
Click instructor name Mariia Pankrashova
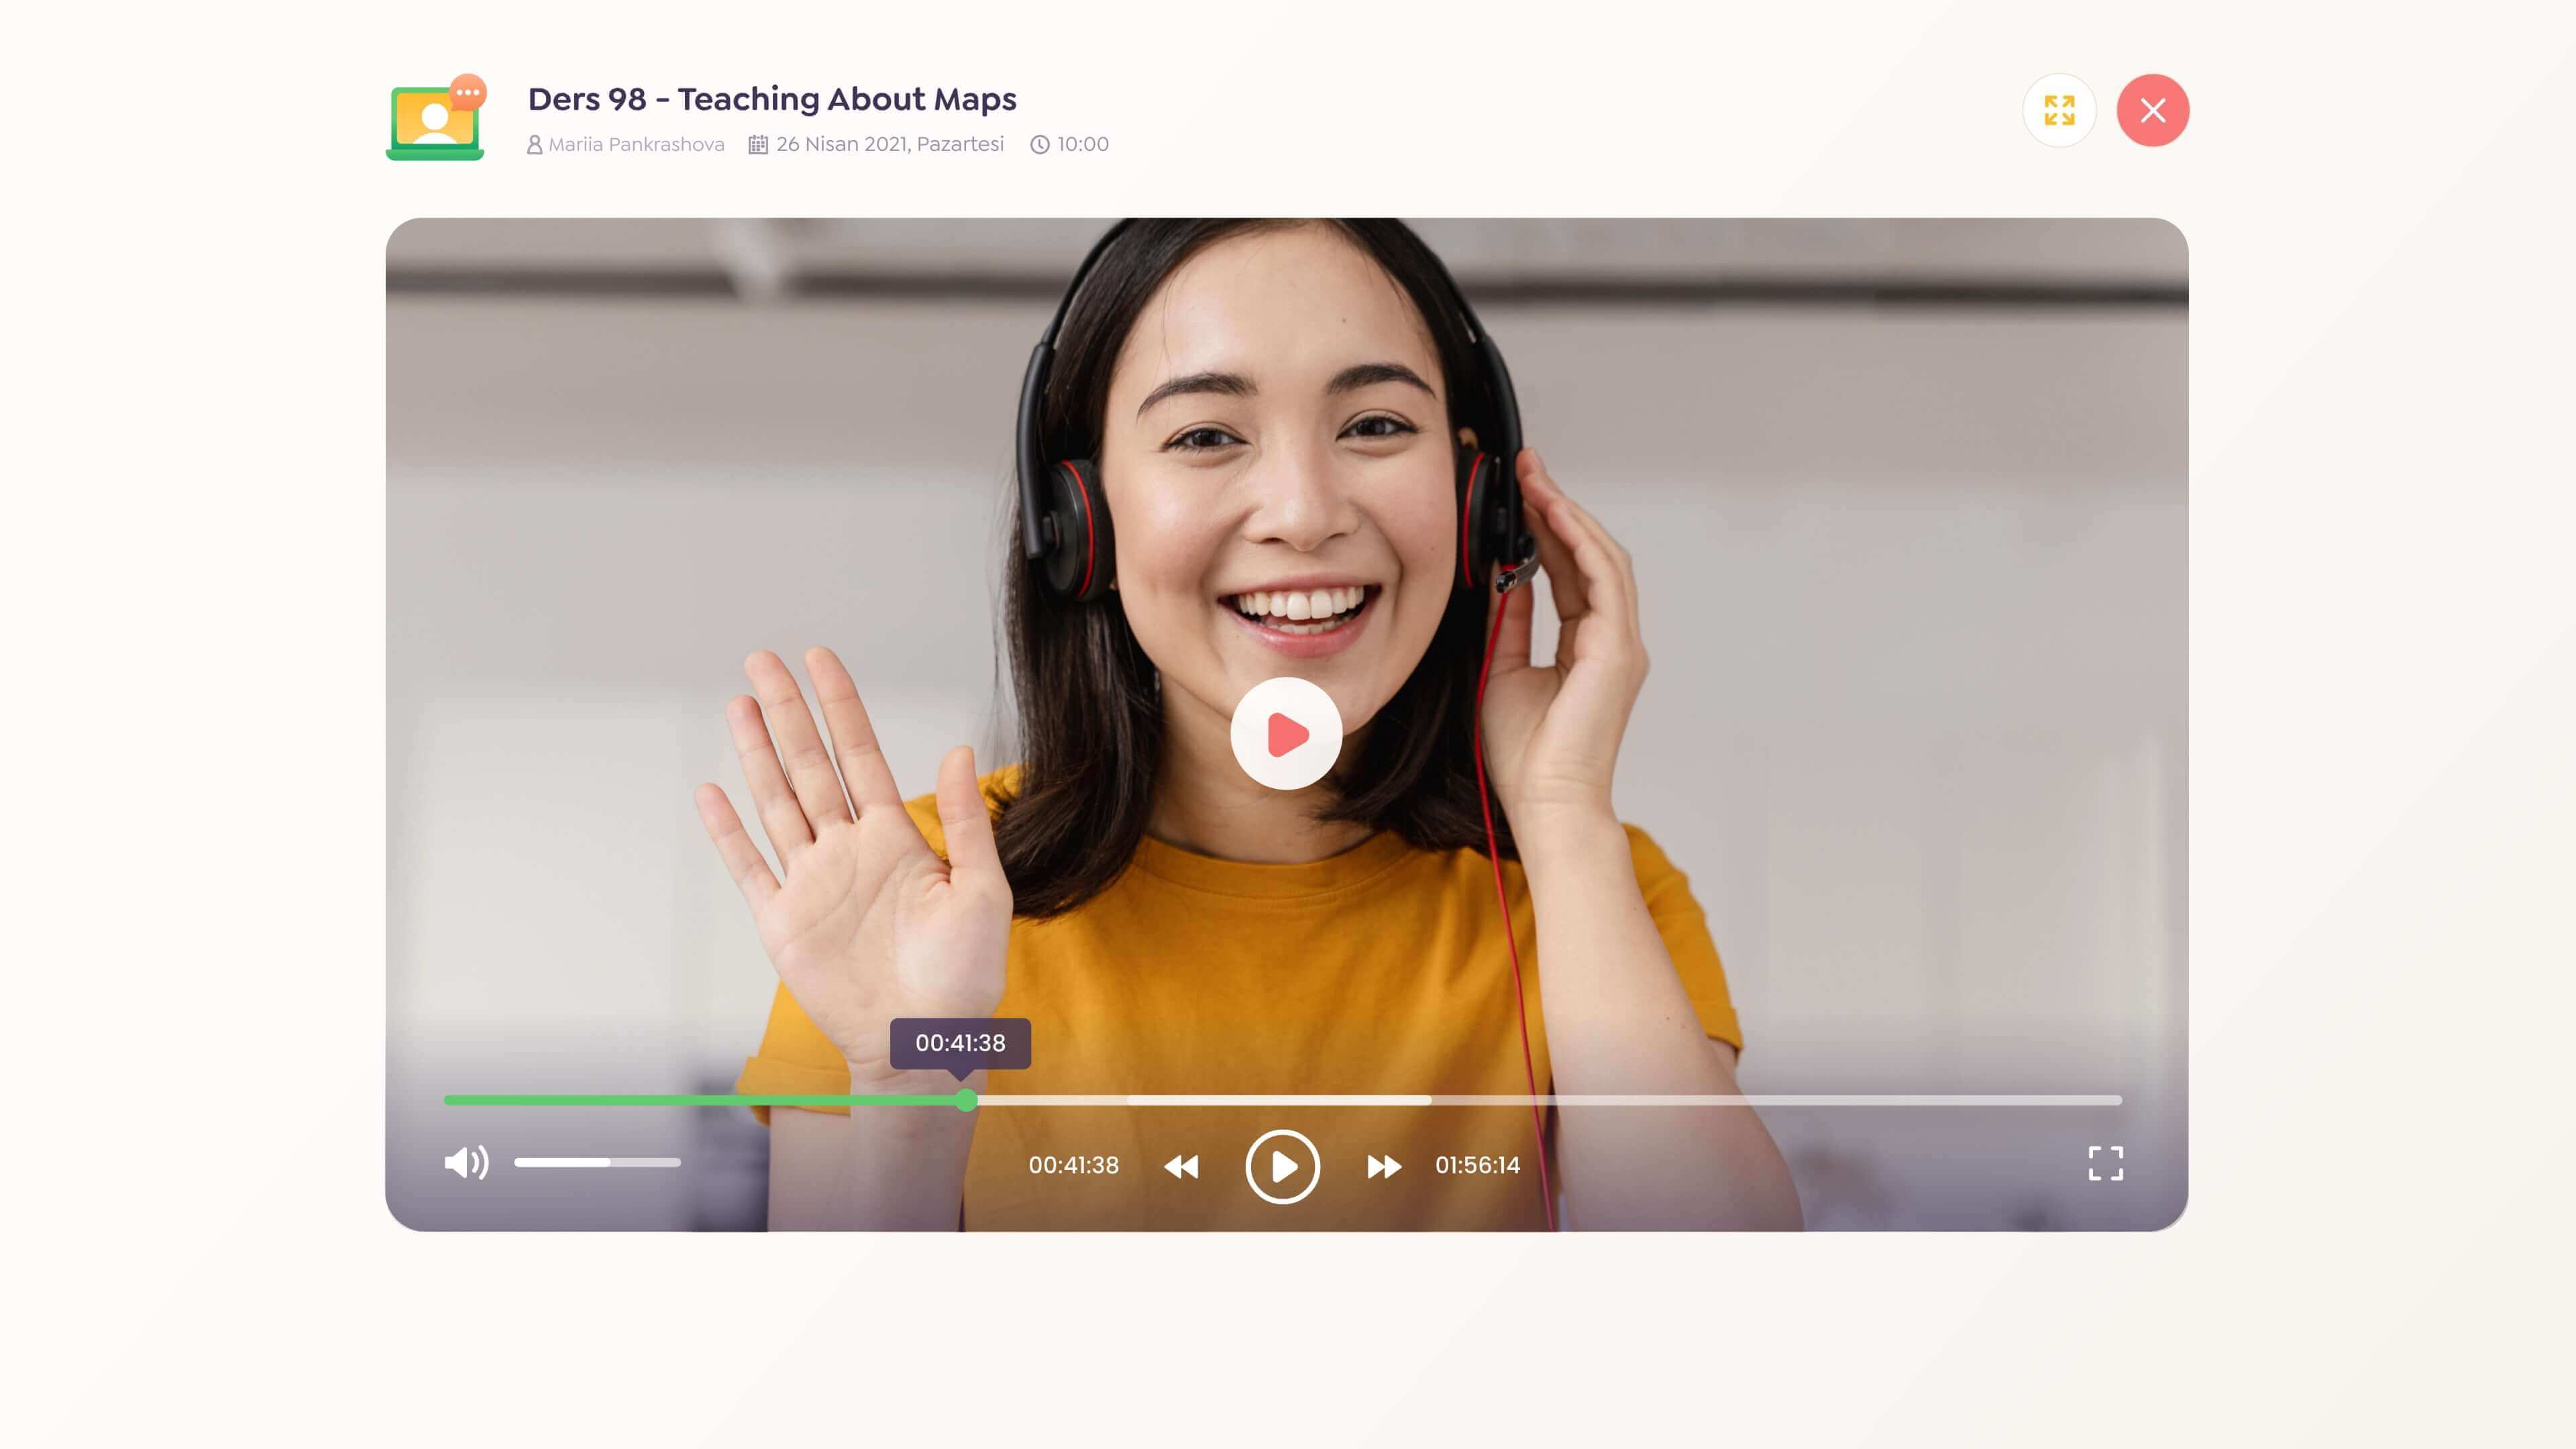click(636, 144)
